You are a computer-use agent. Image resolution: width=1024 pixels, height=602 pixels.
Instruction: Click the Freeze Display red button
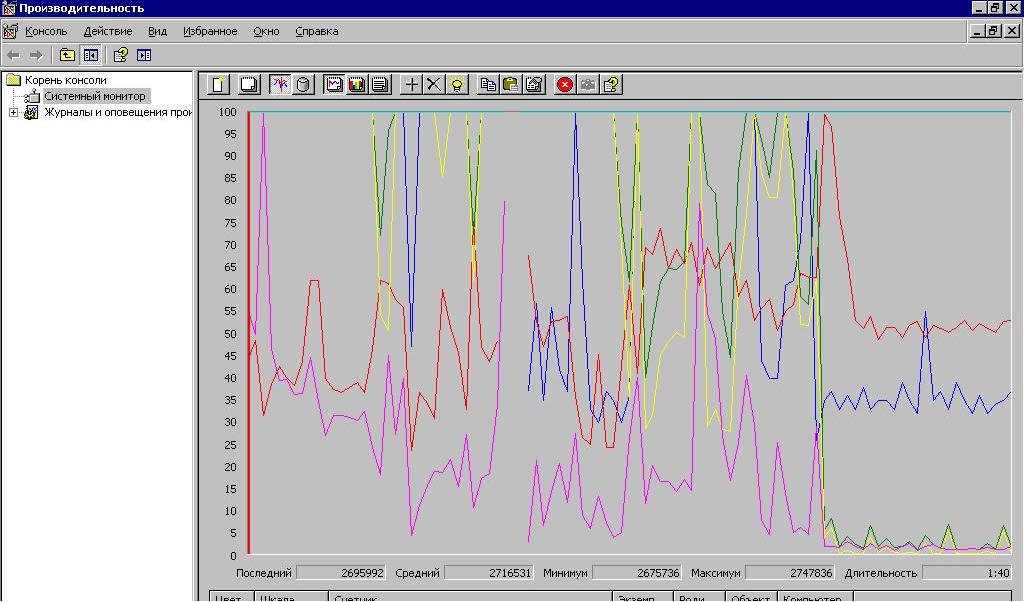click(565, 85)
